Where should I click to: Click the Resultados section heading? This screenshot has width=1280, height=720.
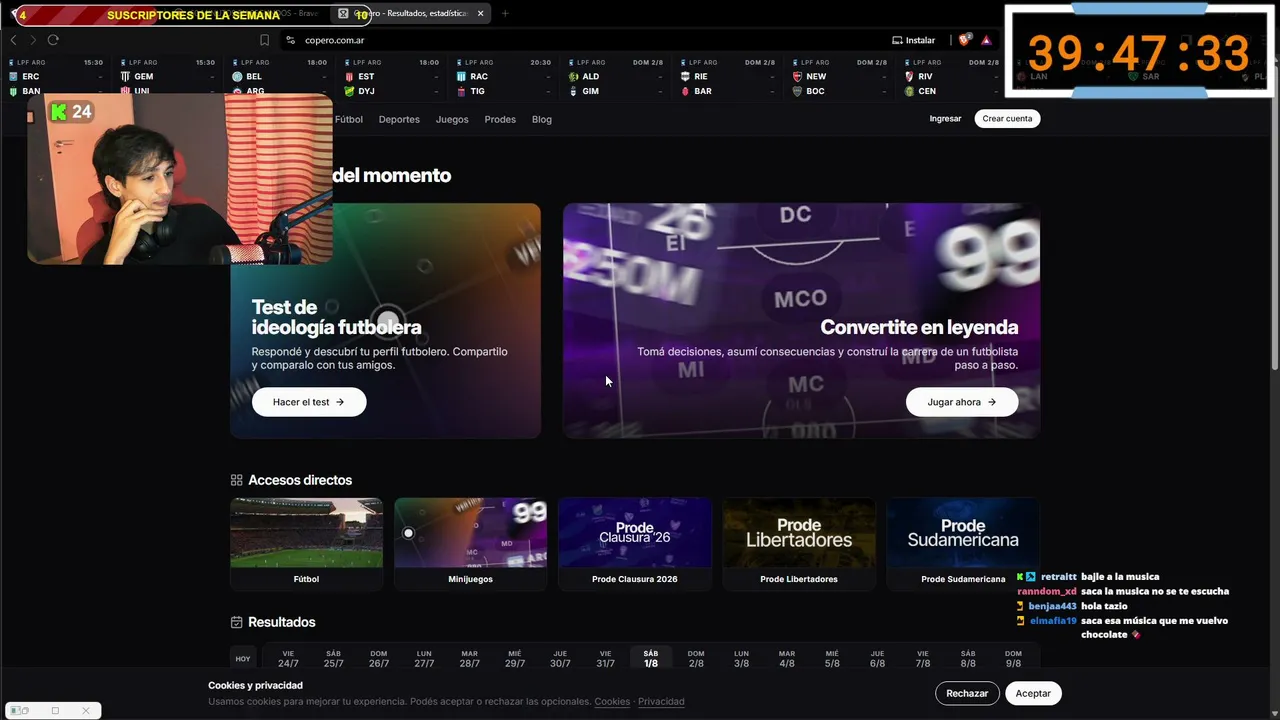pos(282,622)
